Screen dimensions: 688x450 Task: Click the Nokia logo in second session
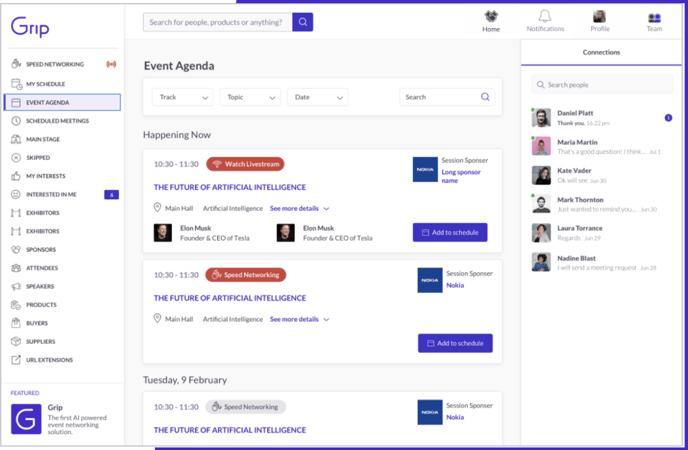[430, 280]
